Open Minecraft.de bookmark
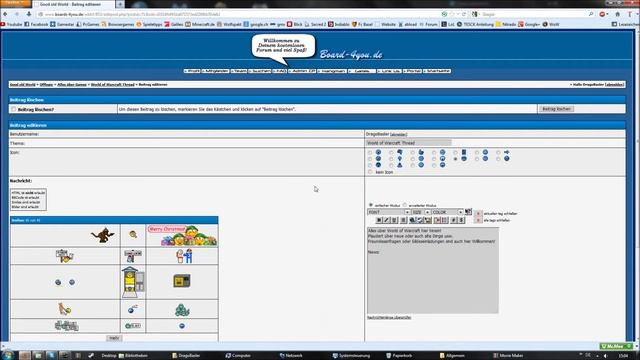Screen dimensions: 640x360 200,24
